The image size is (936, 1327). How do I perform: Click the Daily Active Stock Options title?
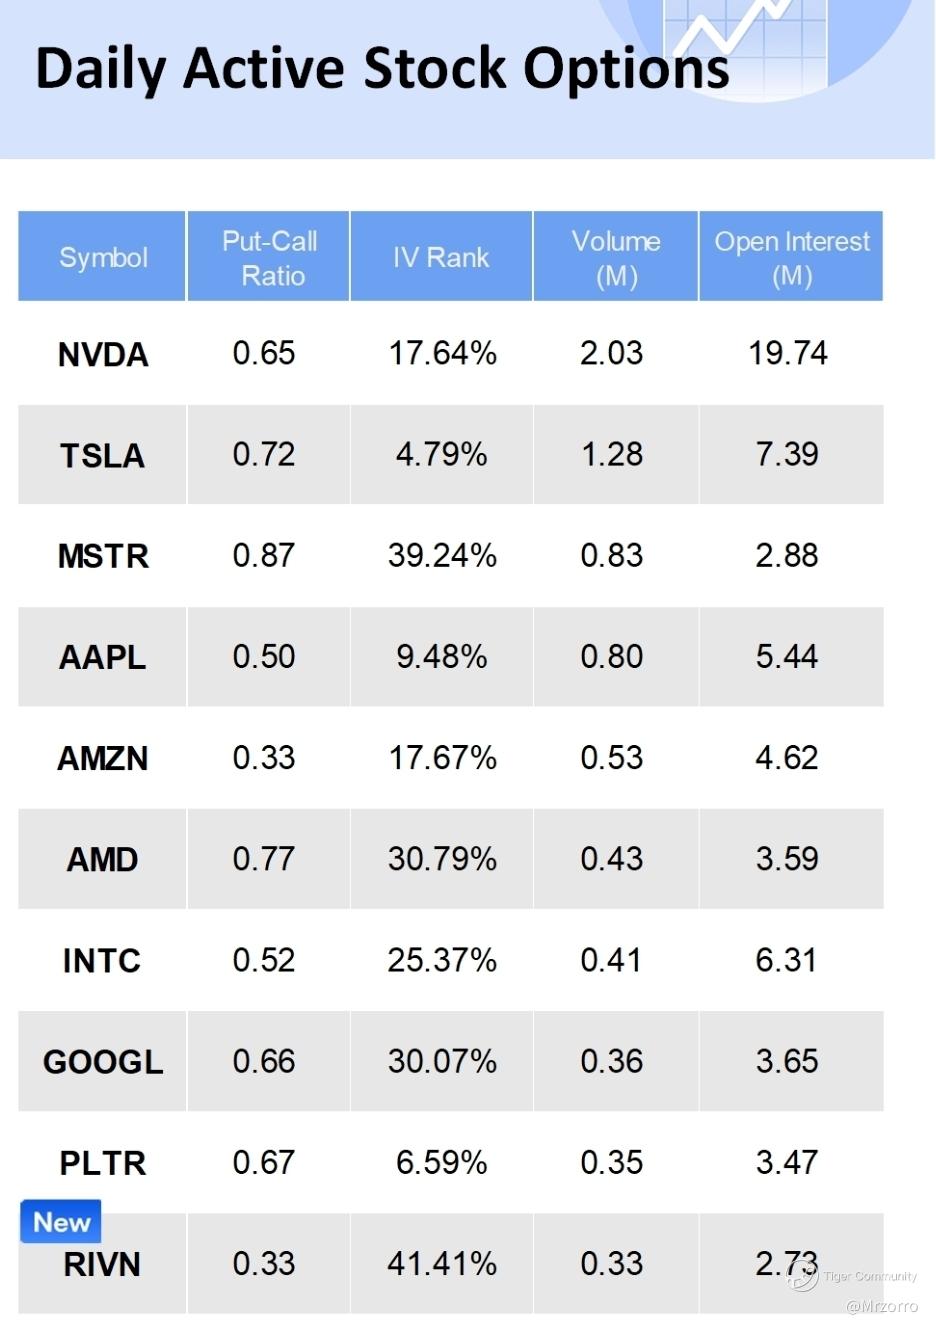click(x=382, y=69)
